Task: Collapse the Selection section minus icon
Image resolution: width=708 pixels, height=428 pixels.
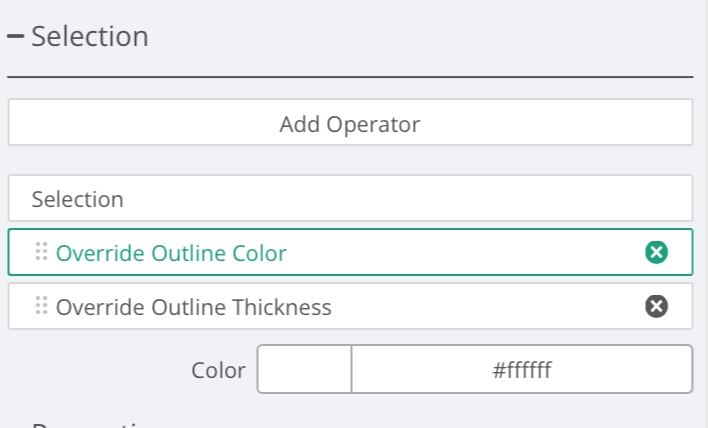Action: tap(15, 37)
